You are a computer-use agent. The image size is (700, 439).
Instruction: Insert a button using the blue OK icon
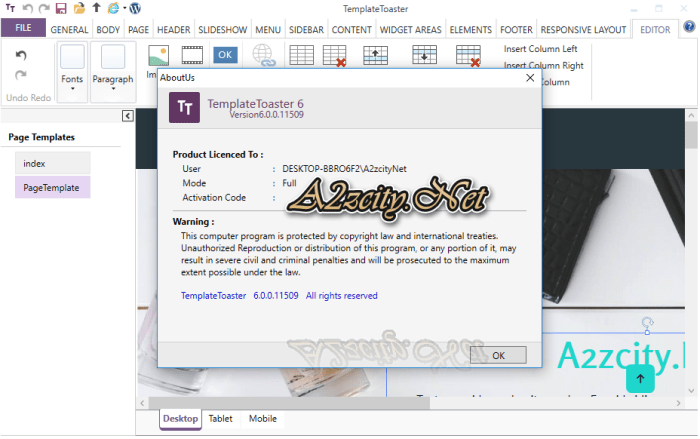point(225,55)
